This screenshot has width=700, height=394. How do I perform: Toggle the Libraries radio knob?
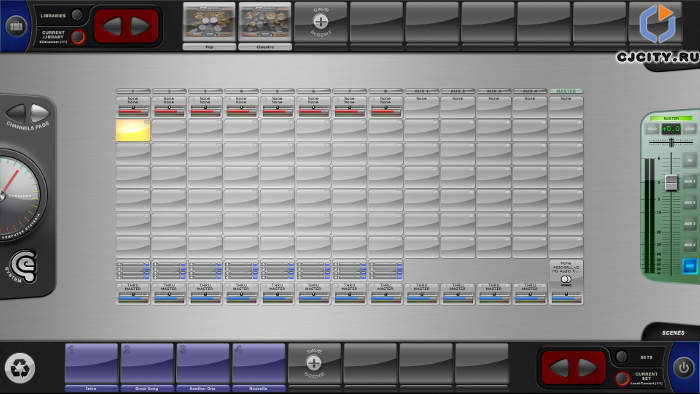(x=77, y=15)
